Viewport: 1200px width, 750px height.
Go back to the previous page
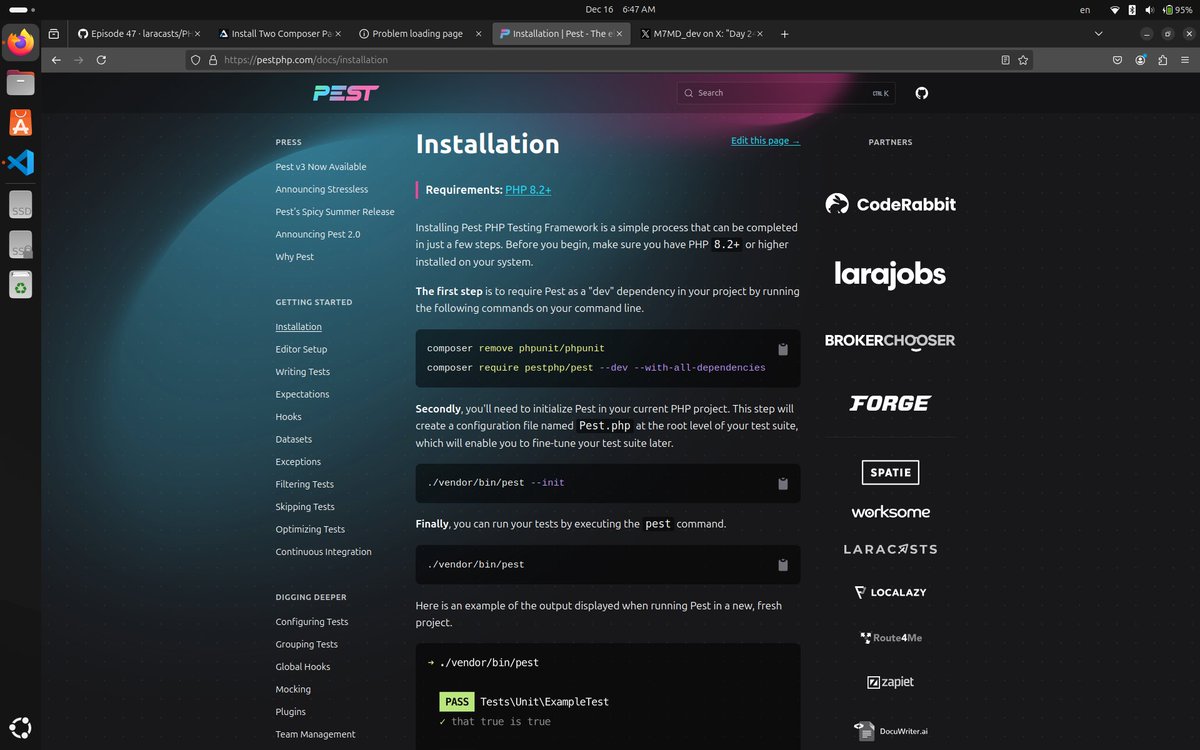pos(56,60)
